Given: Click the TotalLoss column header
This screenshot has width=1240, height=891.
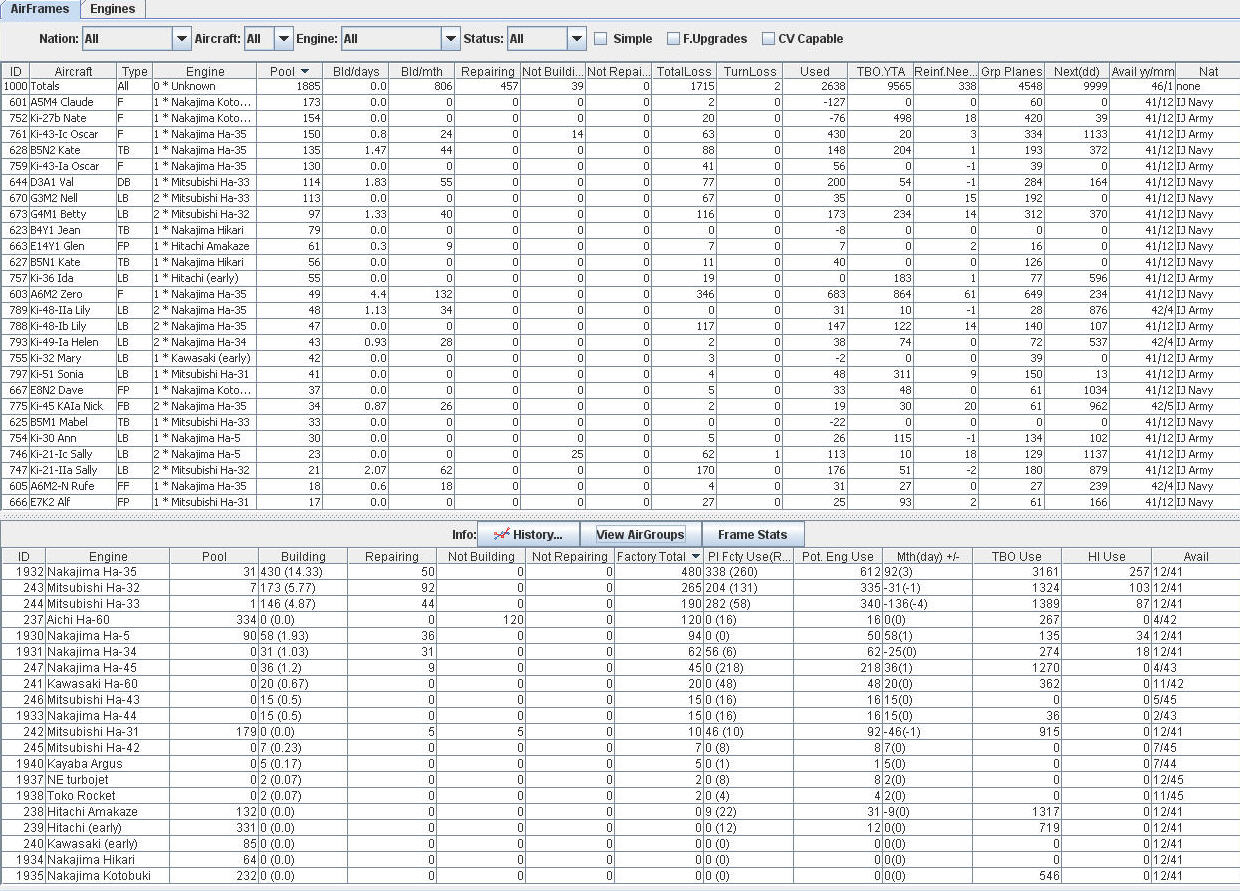Looking at the screenshot, I should 683,71.
